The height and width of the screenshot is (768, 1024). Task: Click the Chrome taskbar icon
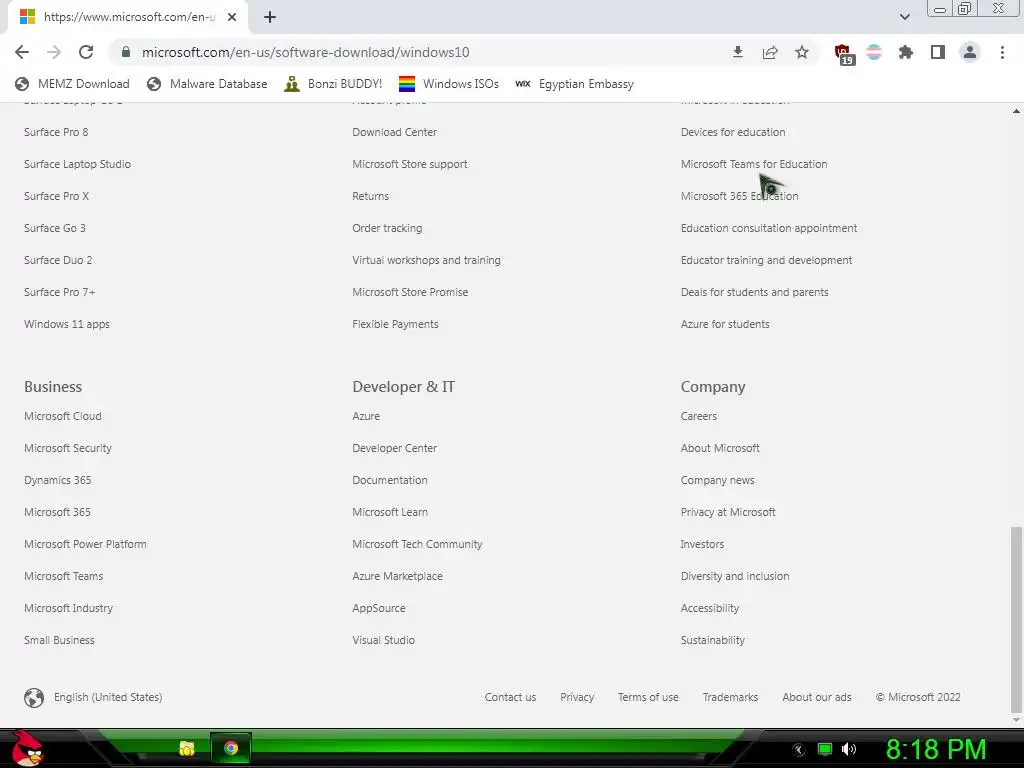(231, 748)
